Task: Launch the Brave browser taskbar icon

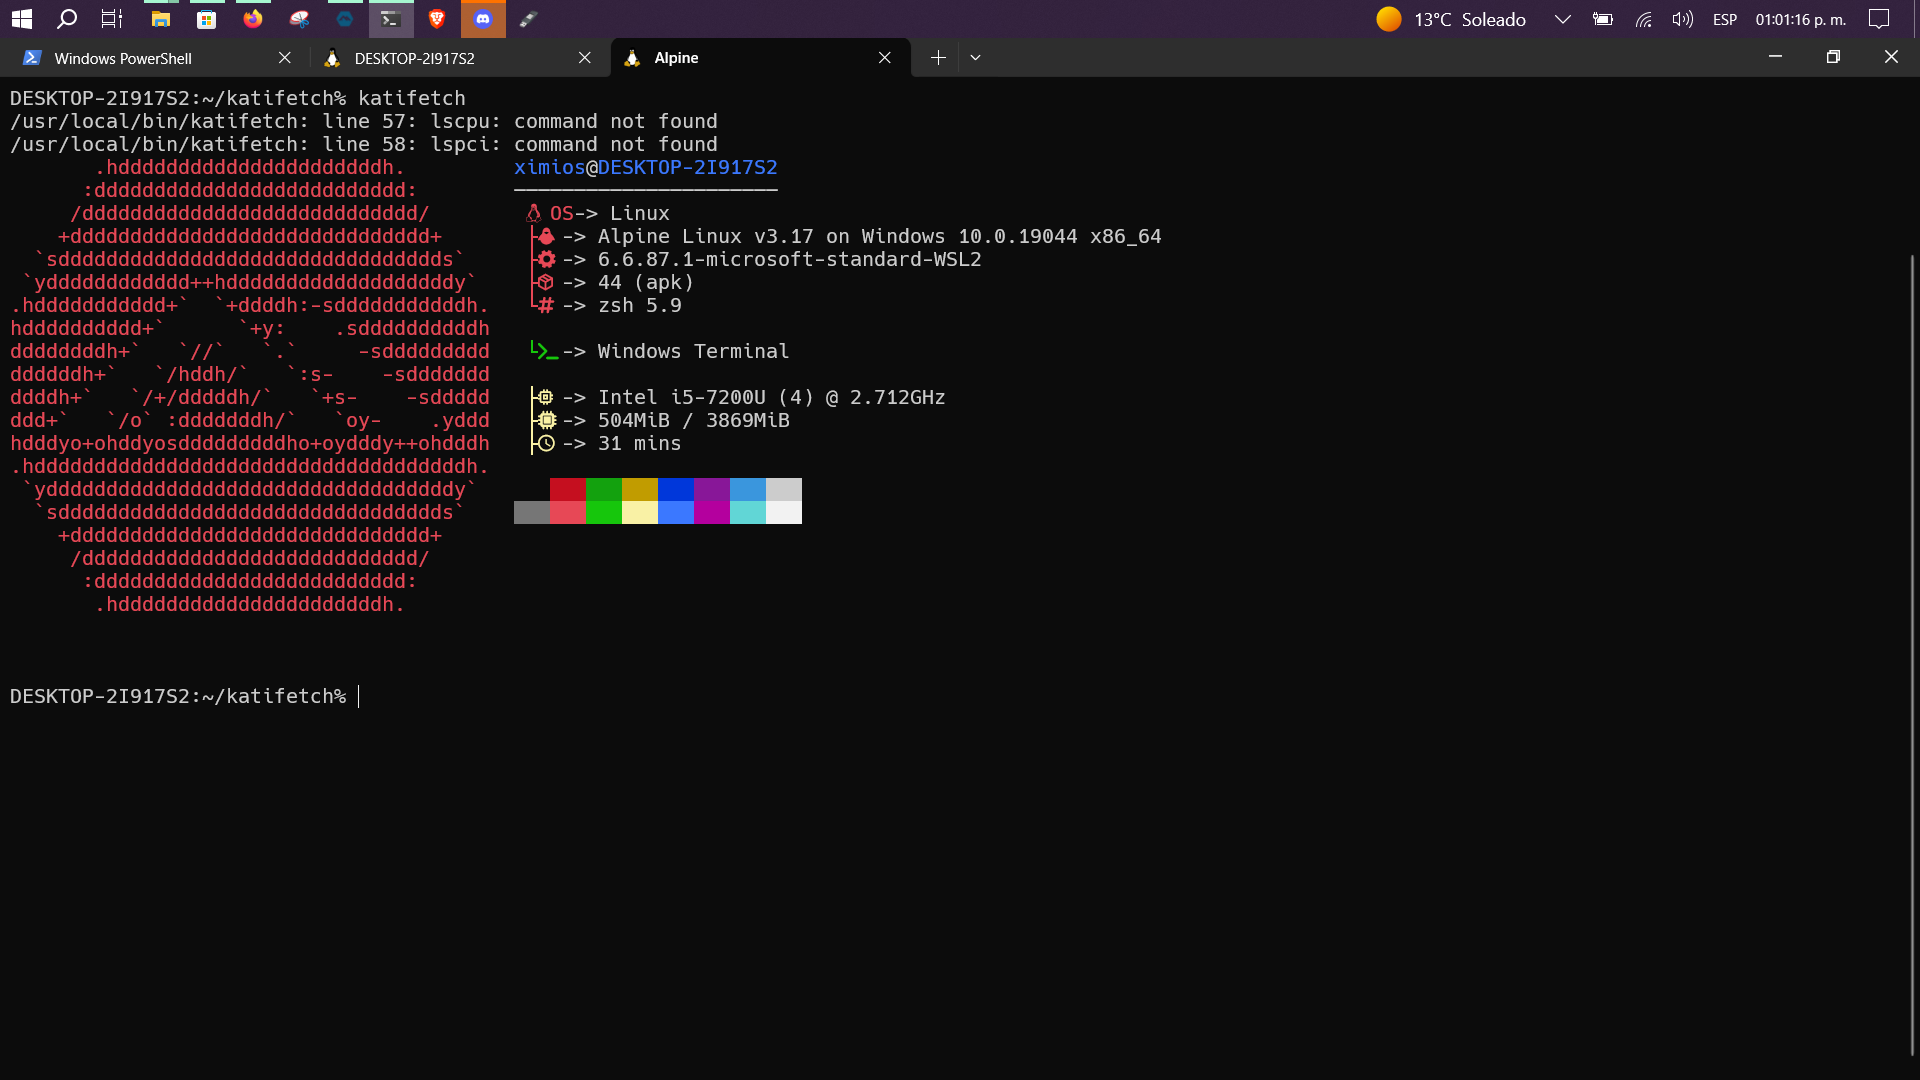Action: click(437, 19)
